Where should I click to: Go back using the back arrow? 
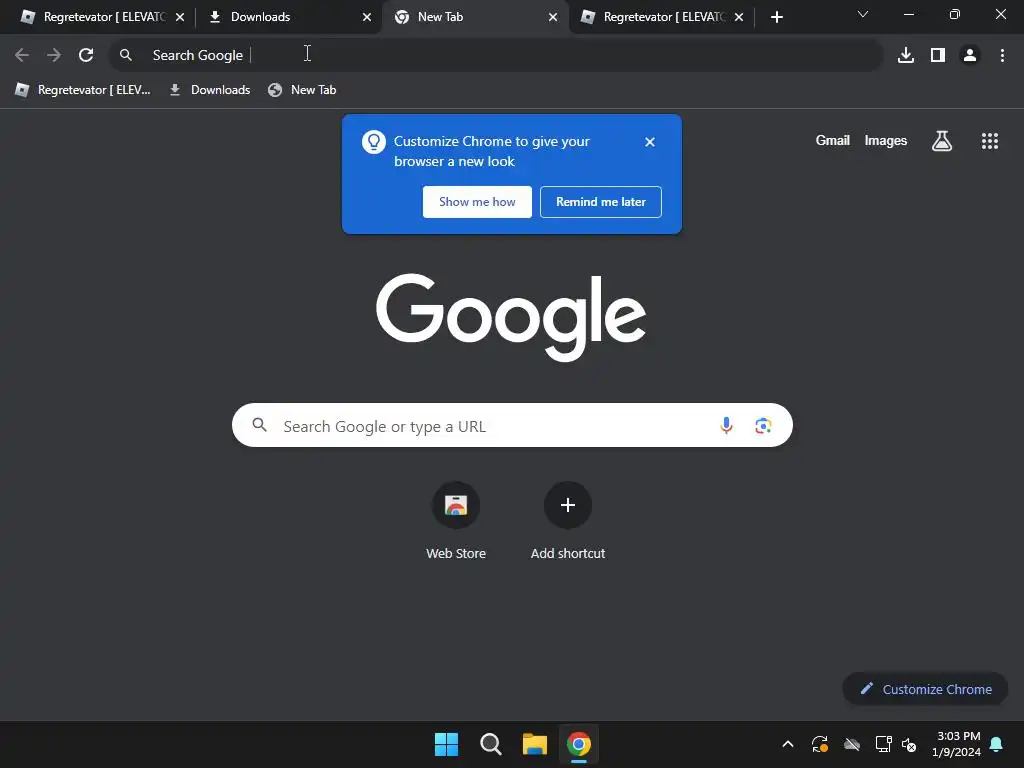pos(22,55)
